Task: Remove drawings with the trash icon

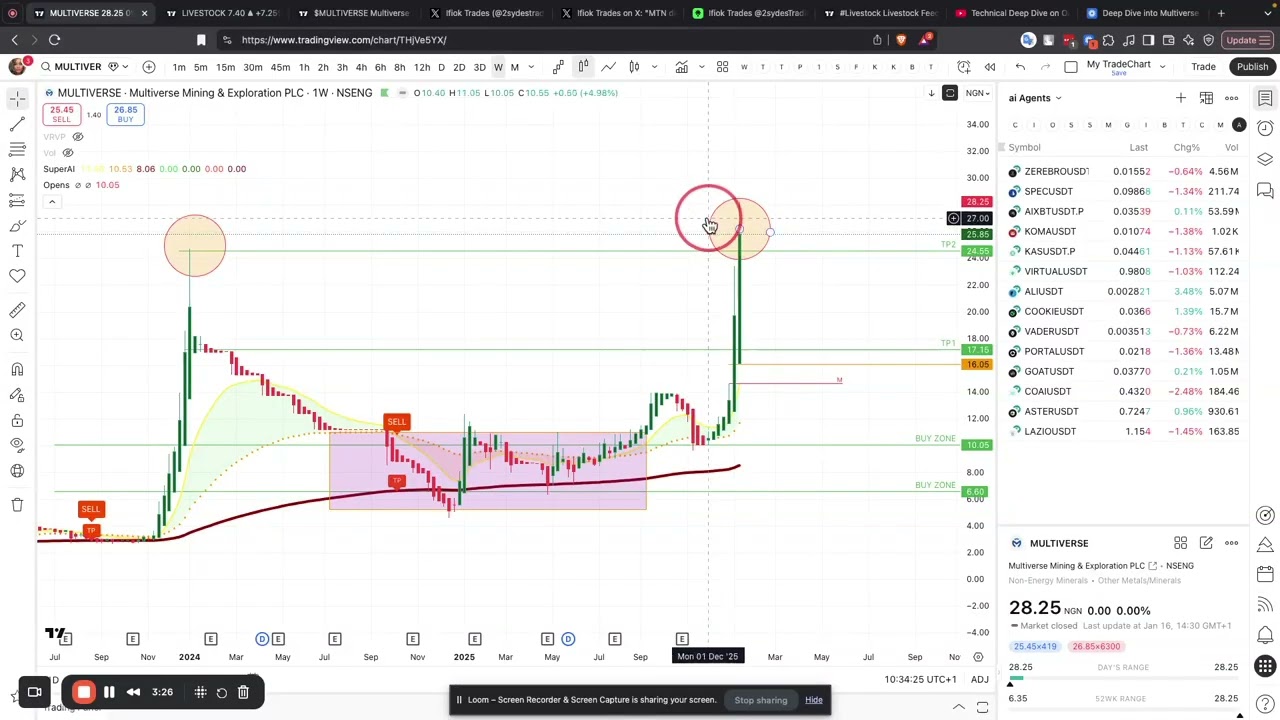Action: pyautogui.click(x=17, y=504)
